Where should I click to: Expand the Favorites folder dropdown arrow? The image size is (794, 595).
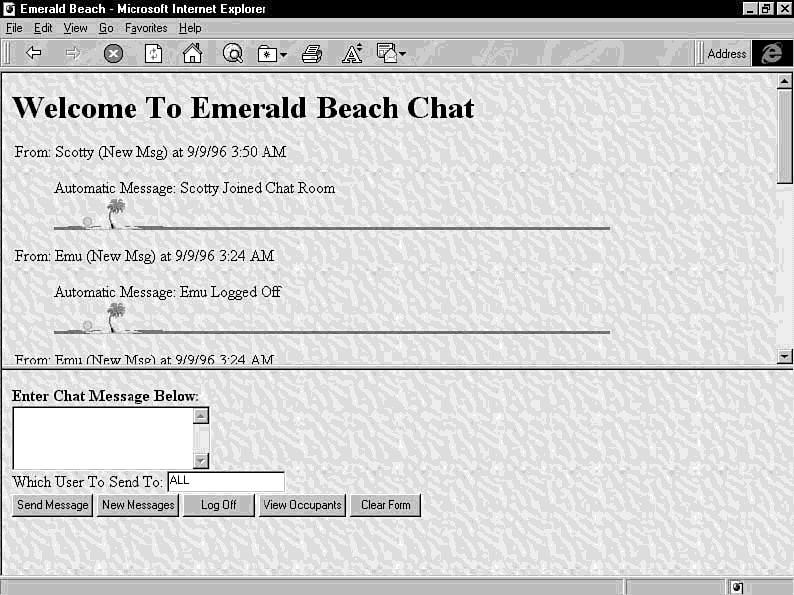pyautogui.click(x=284, y=55)
